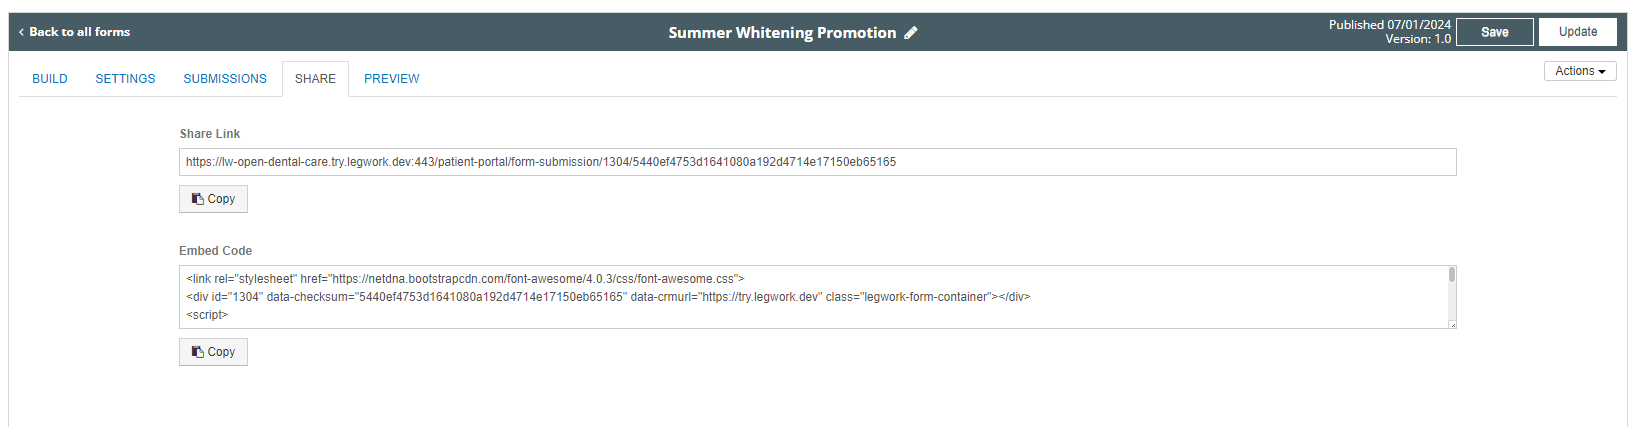Image resolution: width=1641 pixels, height=427 pixels.
Task: Select the SHARE tab
Action: click(315, 79)
